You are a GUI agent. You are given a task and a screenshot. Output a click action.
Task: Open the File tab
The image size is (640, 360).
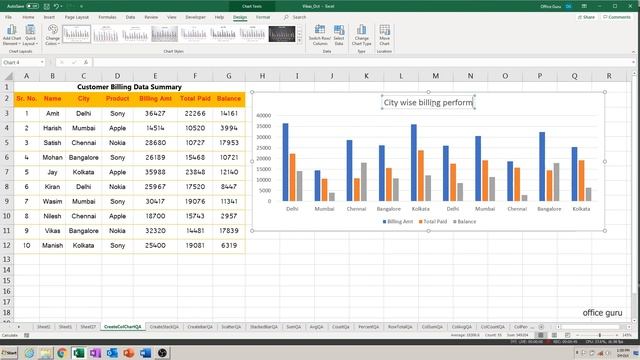pyautogui.click(x=9, y=17)
